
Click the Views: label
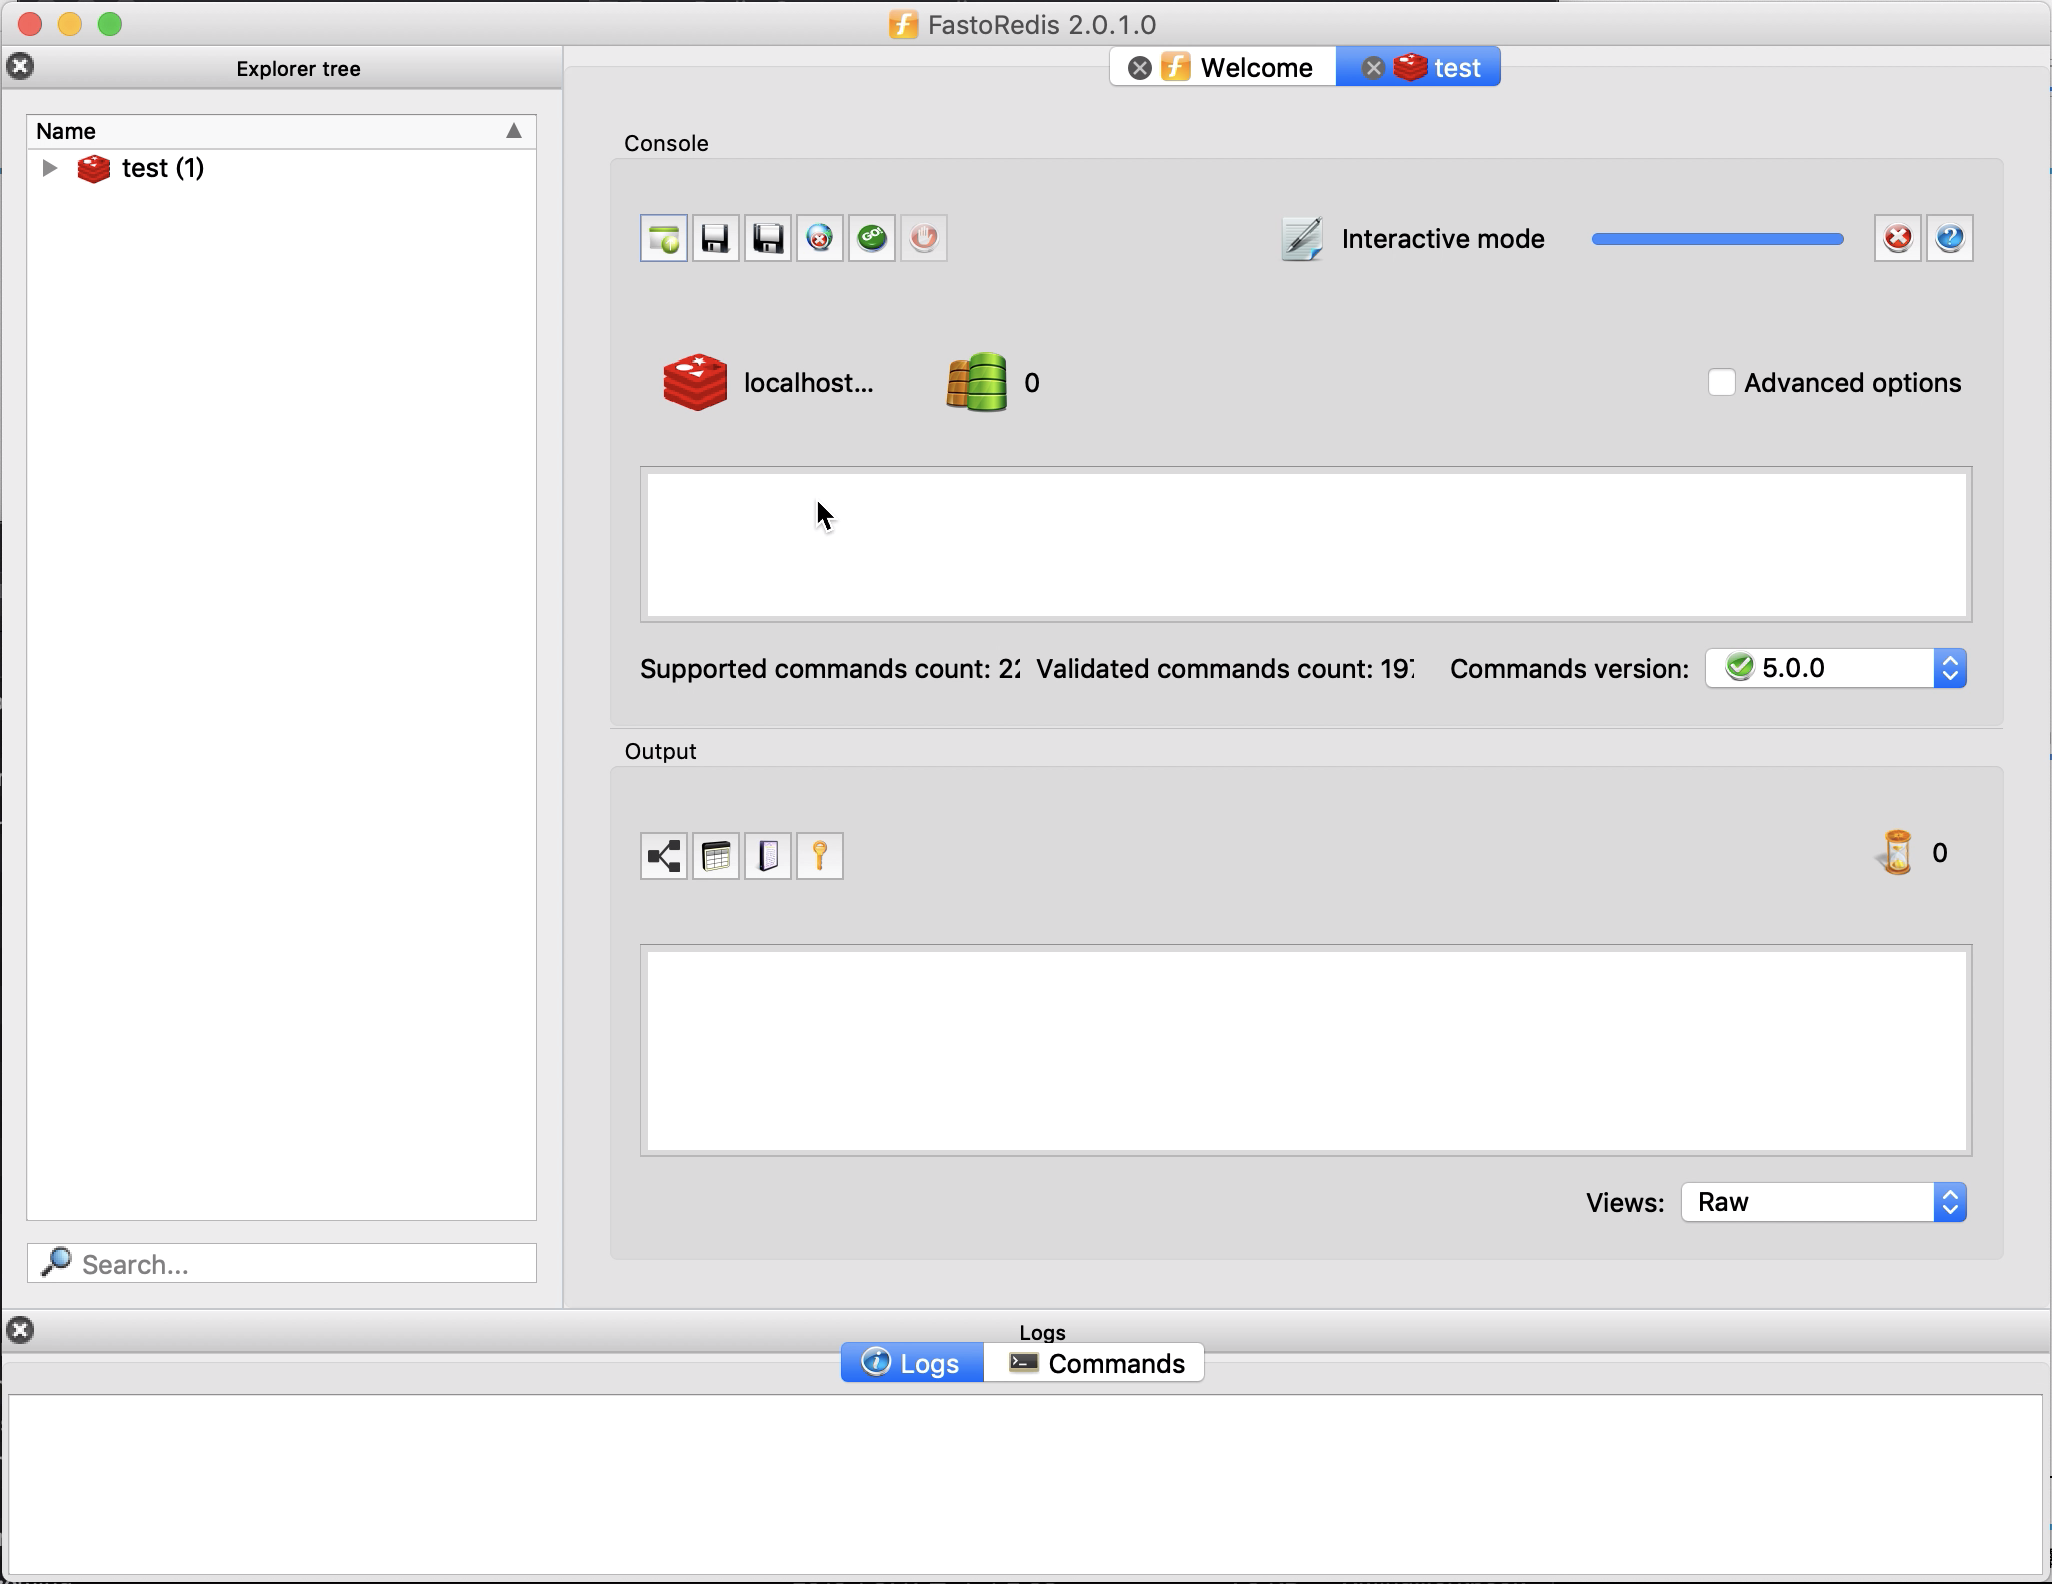click(1625, 1203)
